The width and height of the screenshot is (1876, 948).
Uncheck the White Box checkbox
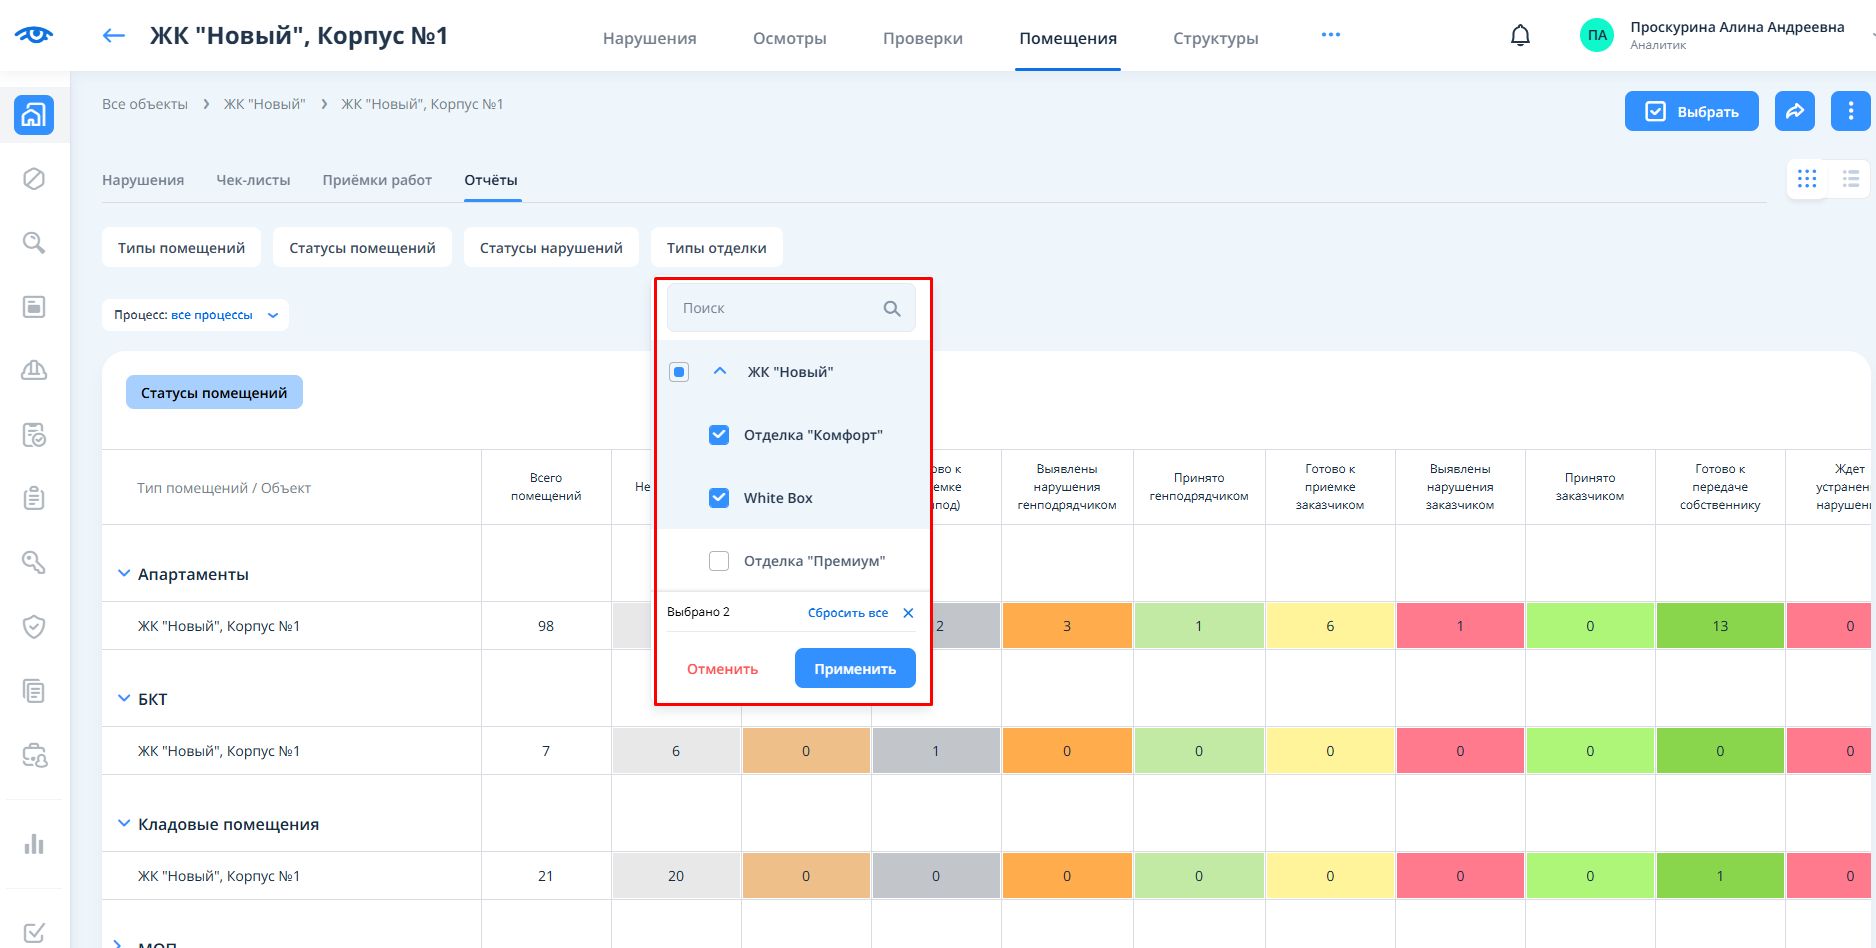tap(719, 498)
